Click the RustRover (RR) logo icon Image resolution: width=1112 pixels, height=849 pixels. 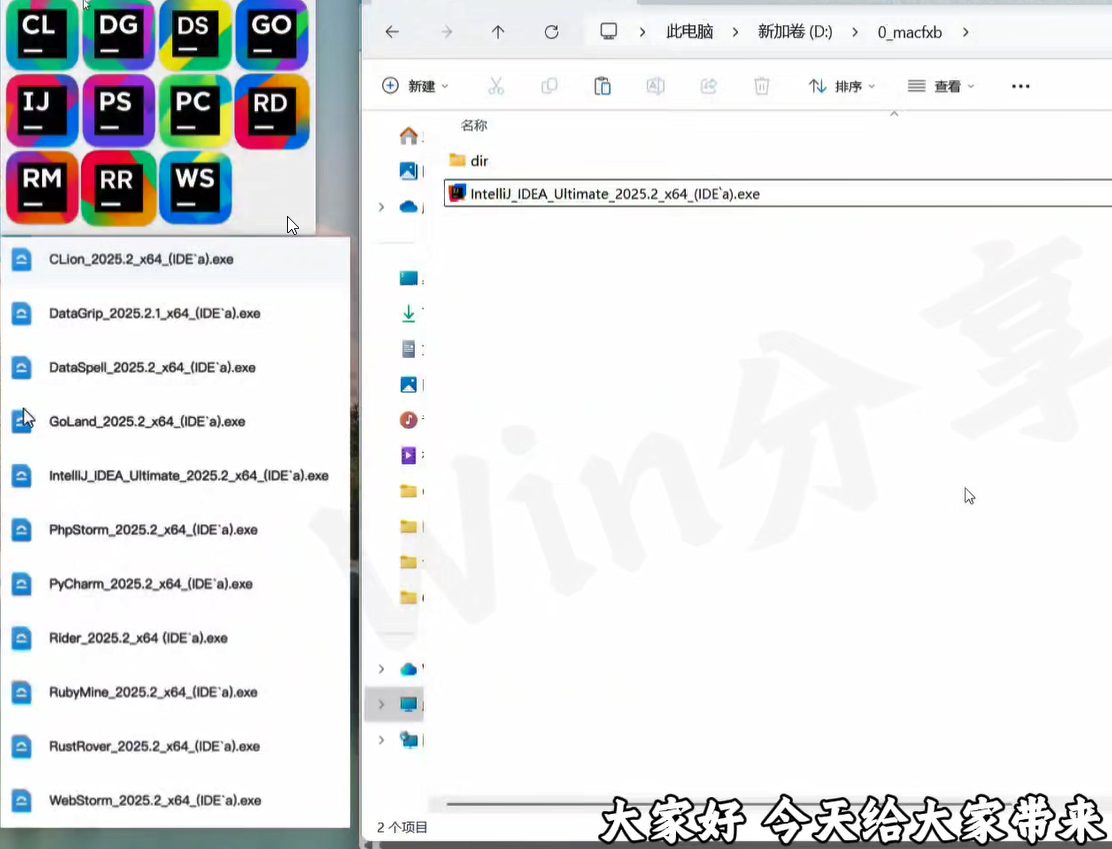tap(118, 187)
